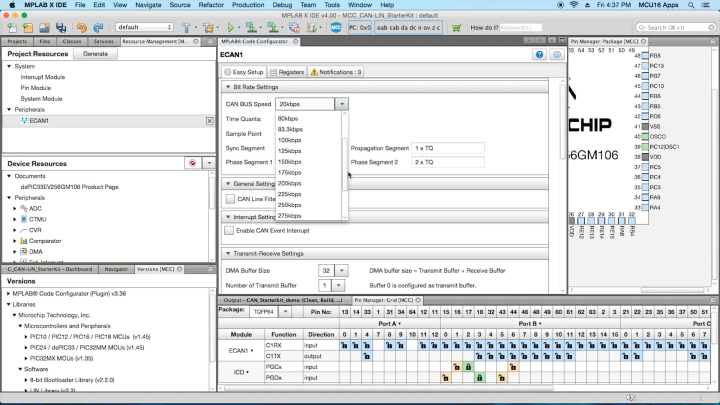The height and width of the screenshot is (405, 720).
Task: Click the Run Project play icon
Action: pos(230,27)
